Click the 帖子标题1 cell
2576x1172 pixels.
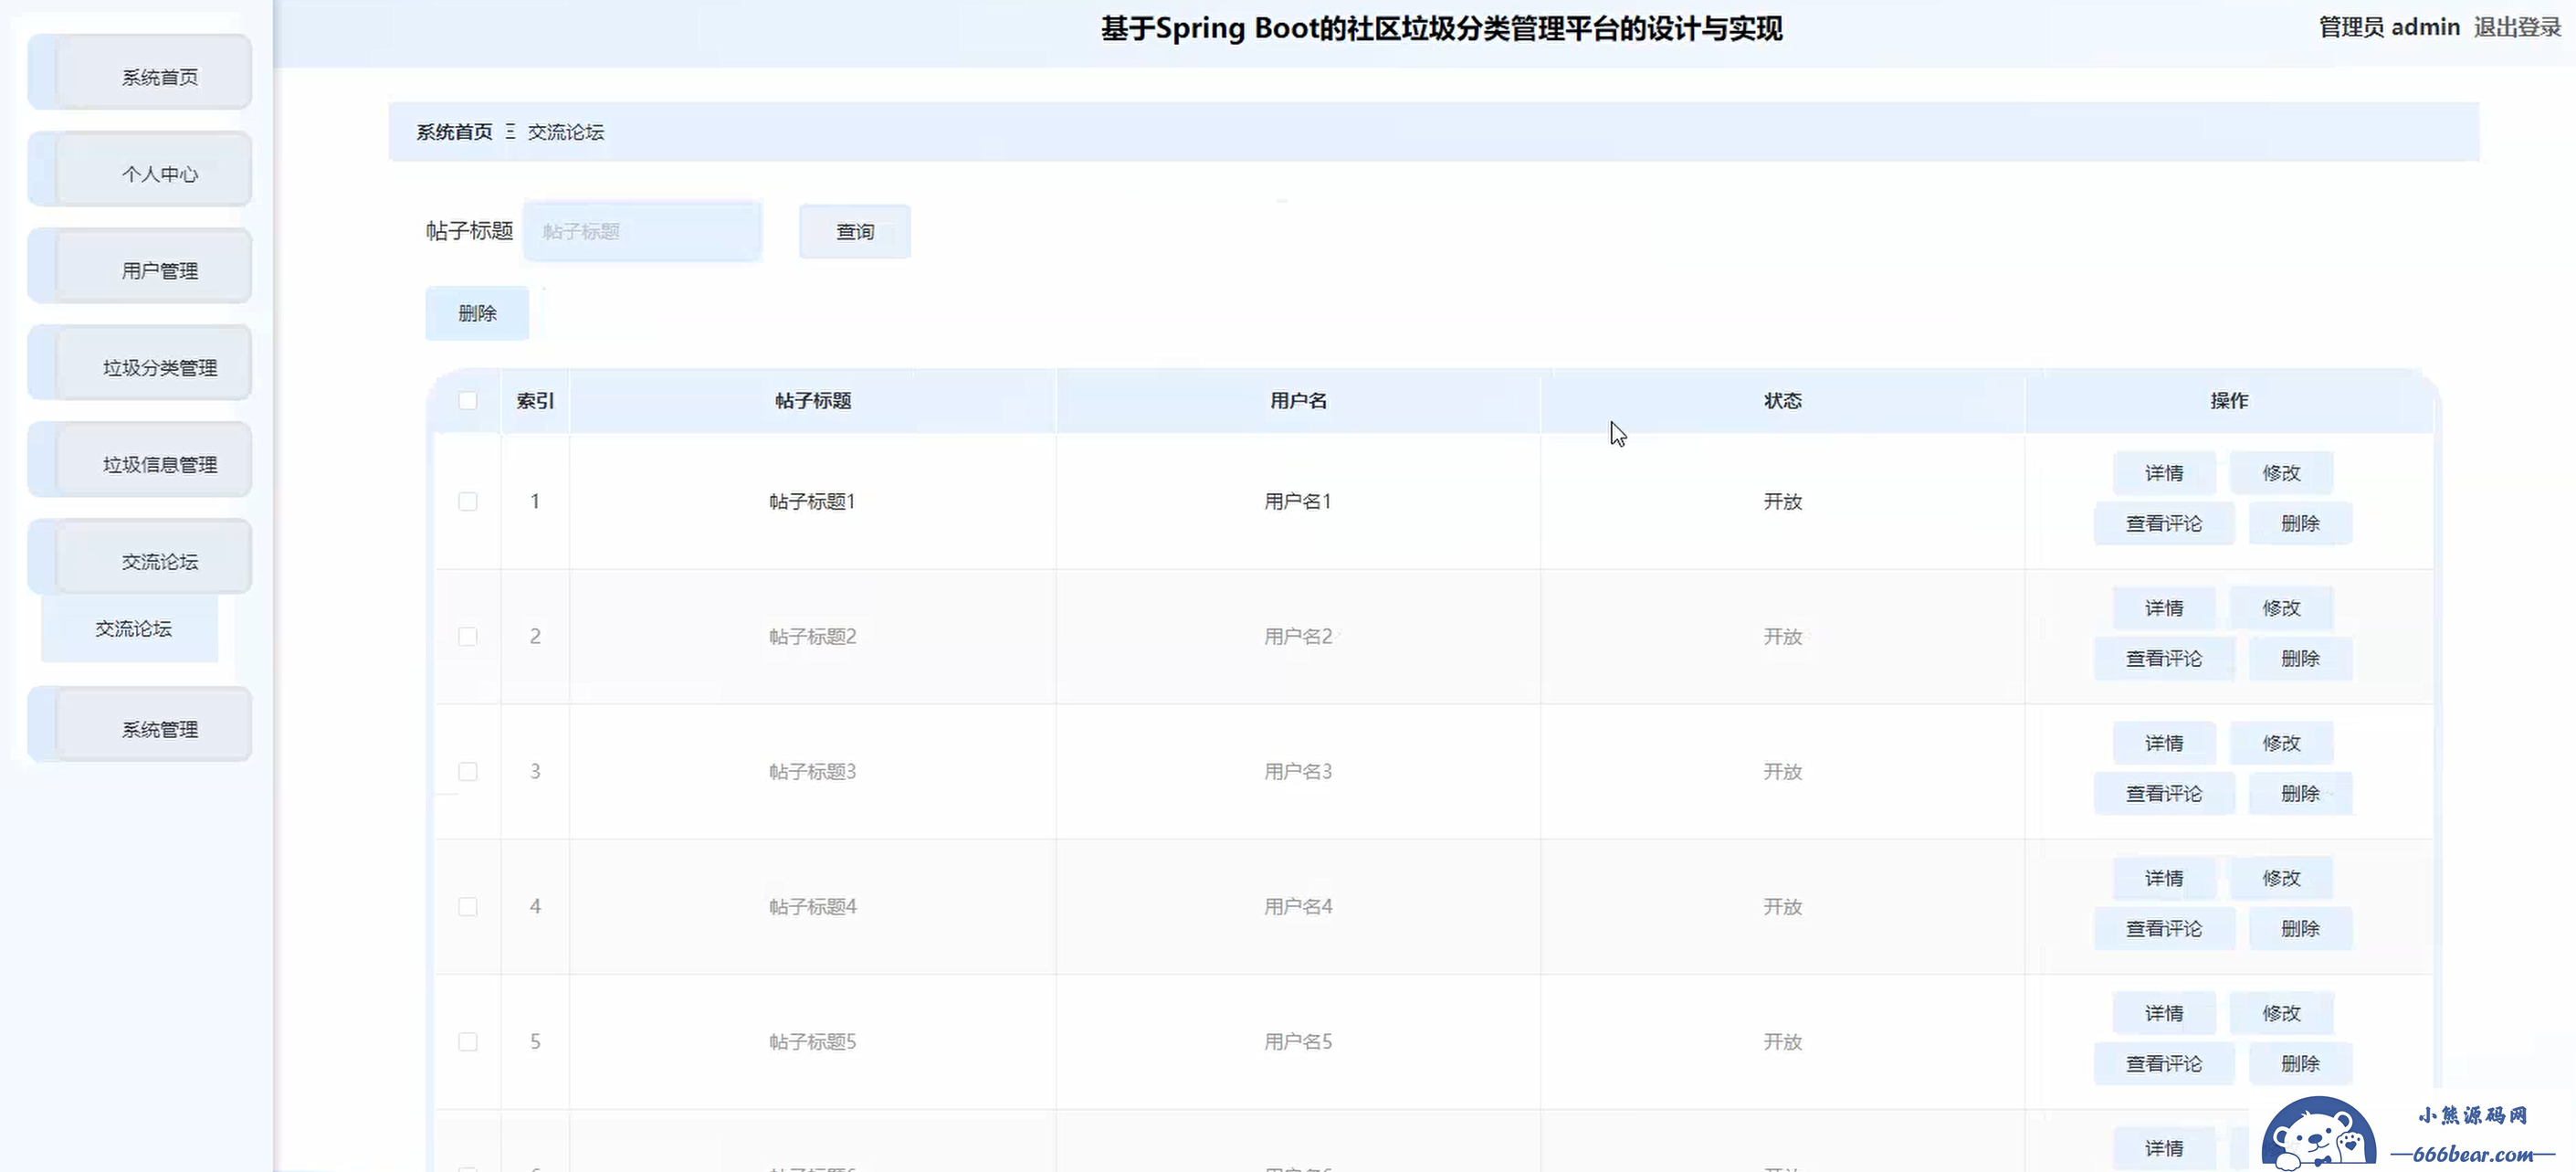click(x=813, y=502)
